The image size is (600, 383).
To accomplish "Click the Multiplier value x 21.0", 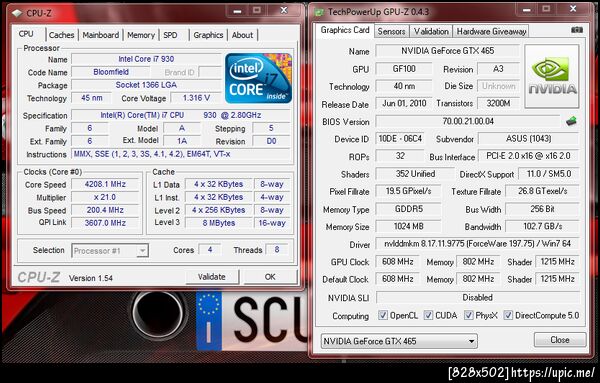I will [x=105, y=197].
